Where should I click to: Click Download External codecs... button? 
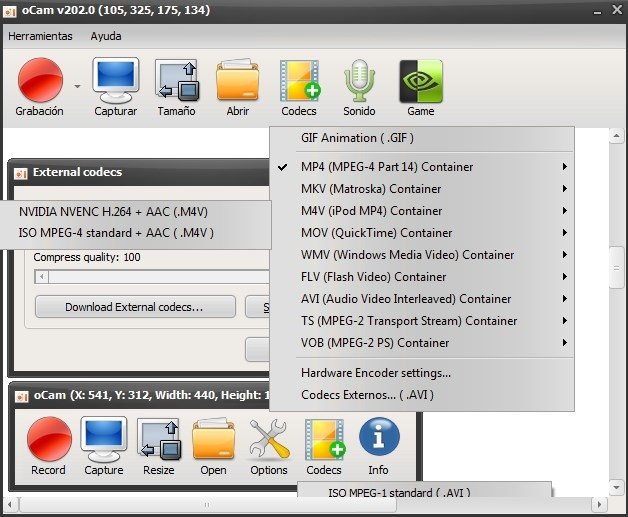pos(135,307)
